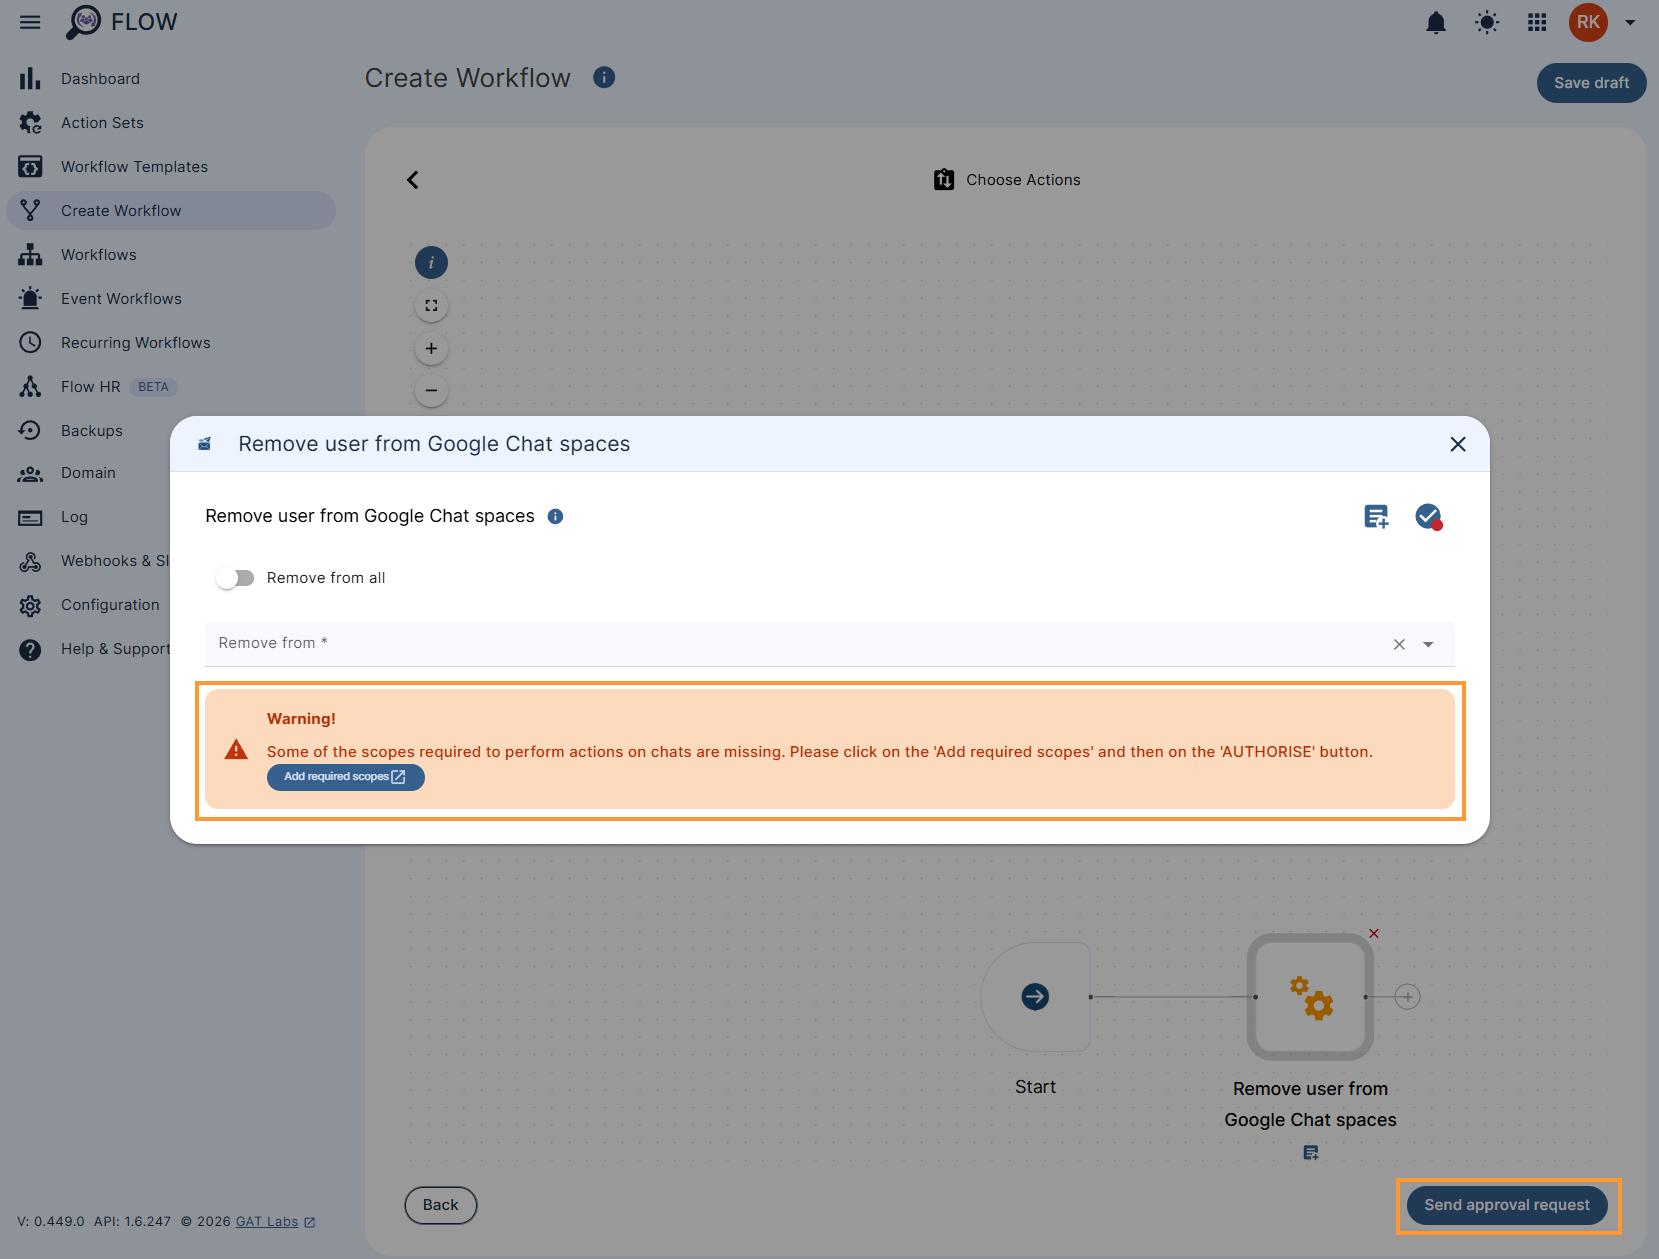Click the add note icon in dialog
The height and width of the screenshot is (1259, 1659).
[x=1377, y=517]
